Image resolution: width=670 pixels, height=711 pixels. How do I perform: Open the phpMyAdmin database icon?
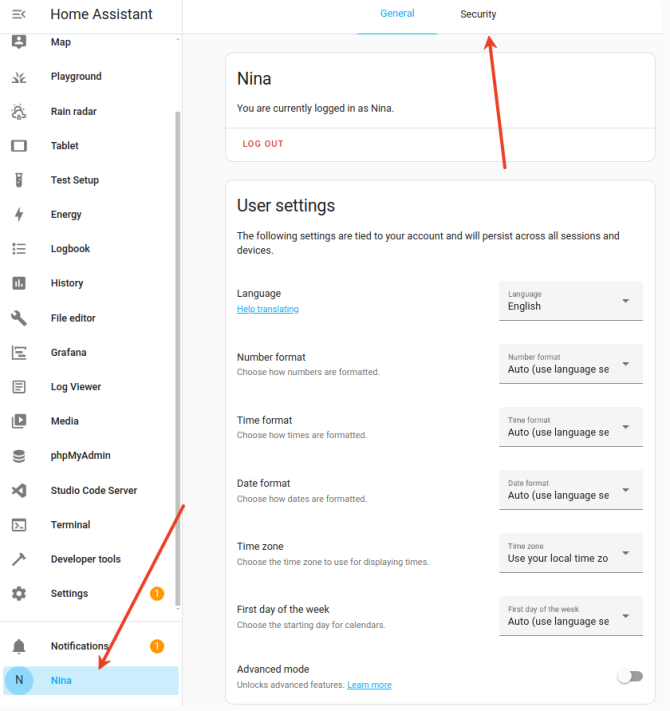(19, 456)
